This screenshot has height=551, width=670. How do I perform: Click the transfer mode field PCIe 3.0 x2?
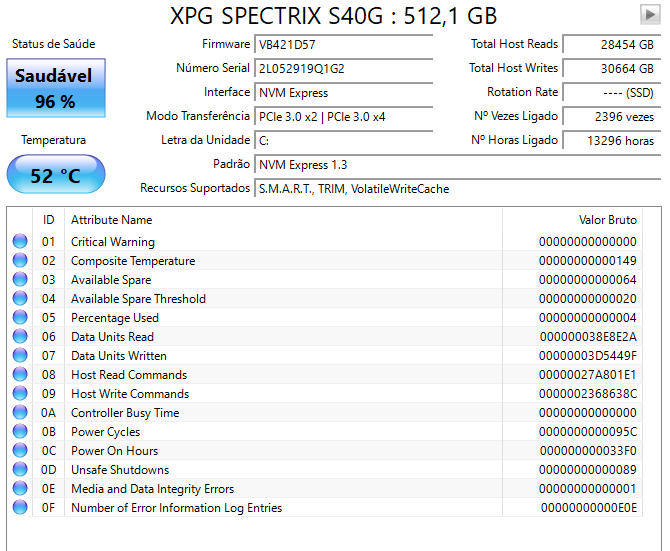pyautogui.click(x=344, y=117)
